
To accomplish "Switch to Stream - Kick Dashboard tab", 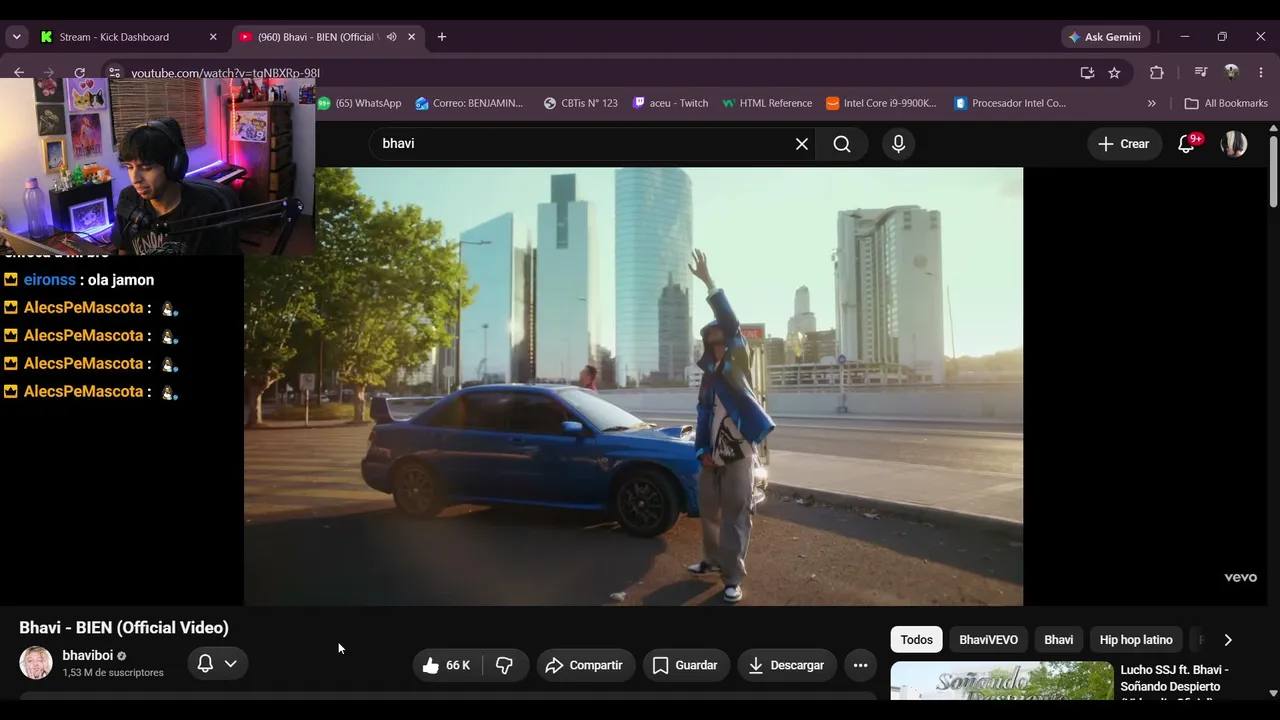I will pos(128,37).
